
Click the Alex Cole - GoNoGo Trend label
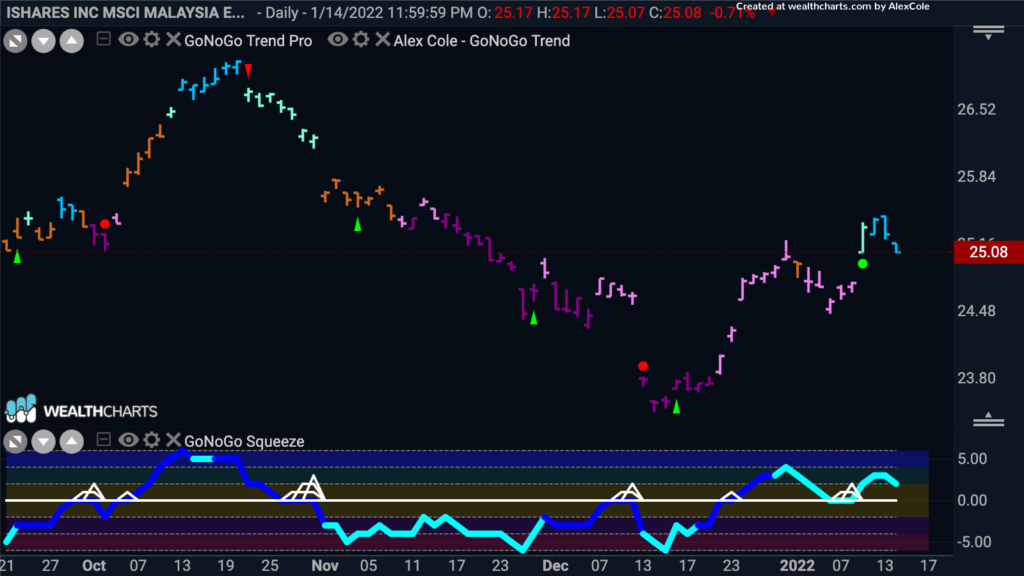click(482, 40)
